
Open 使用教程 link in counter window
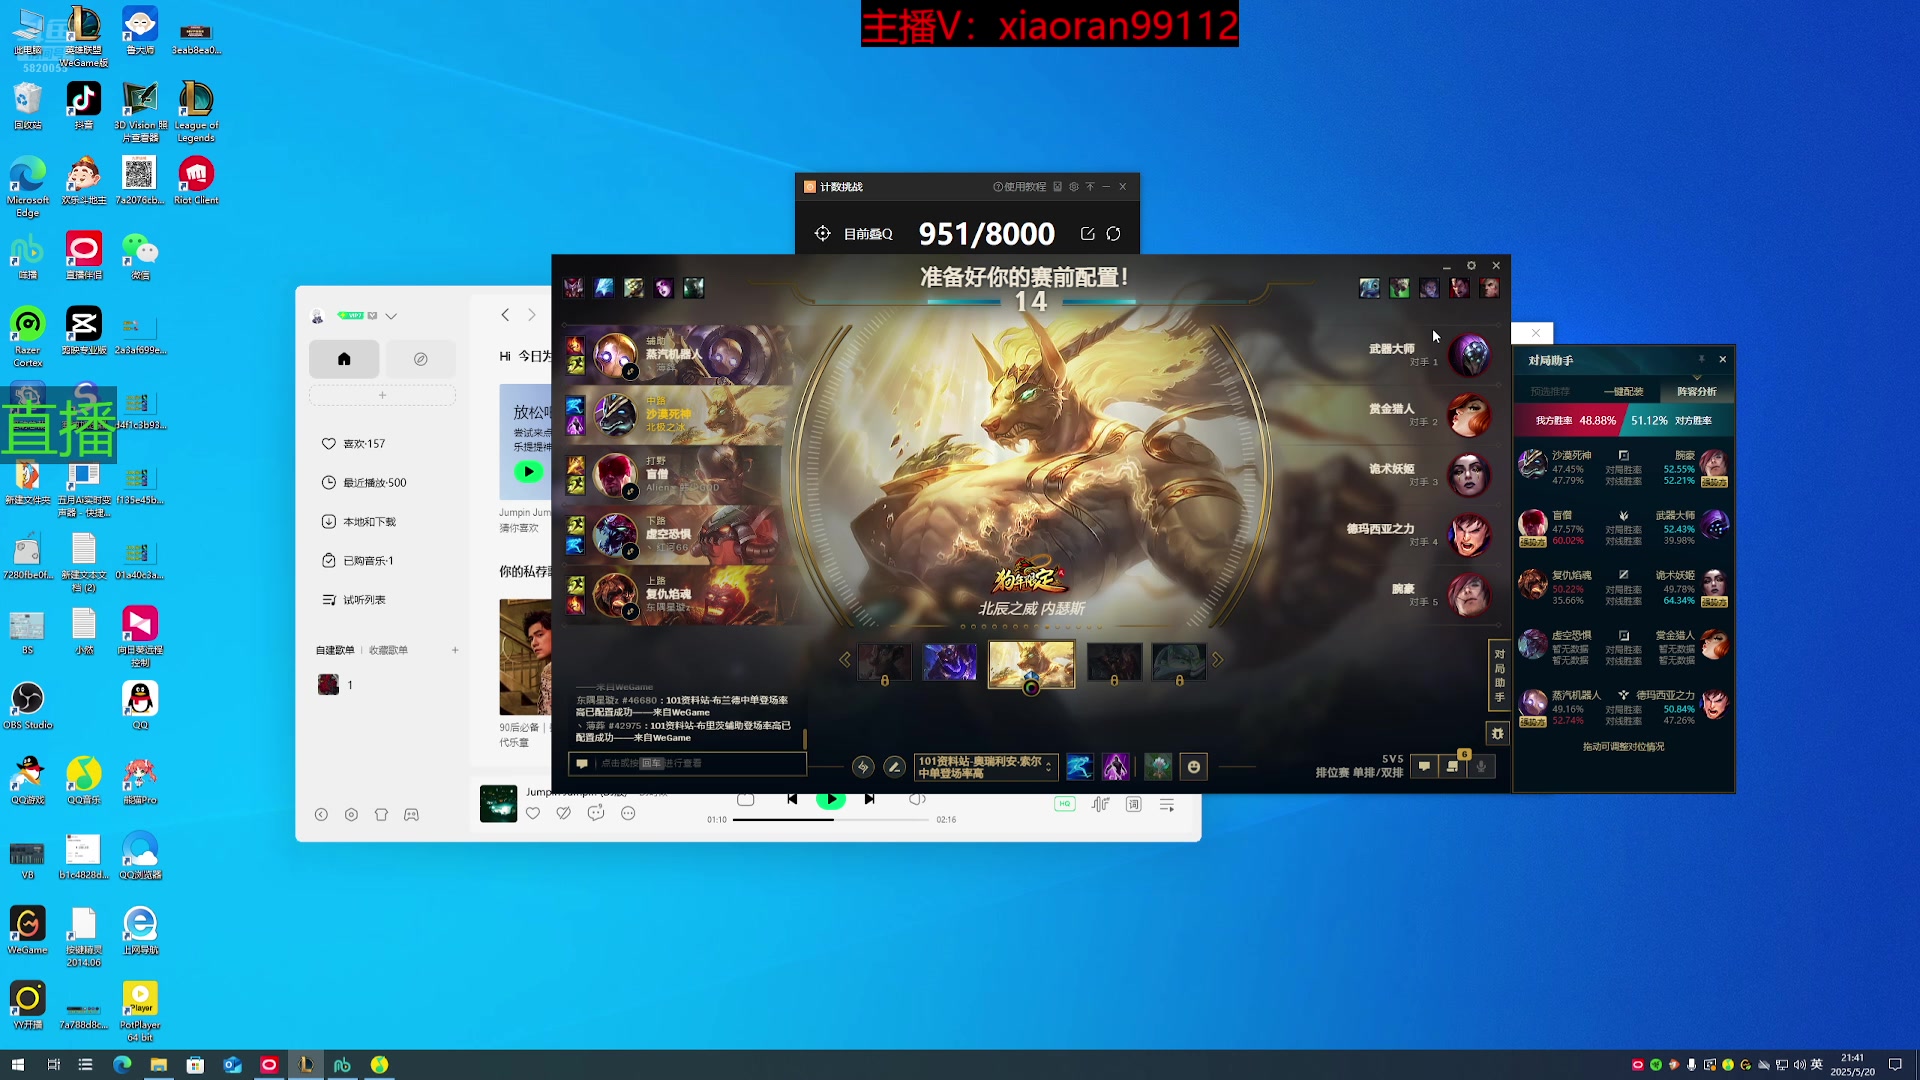click(x=1019, y=187)
